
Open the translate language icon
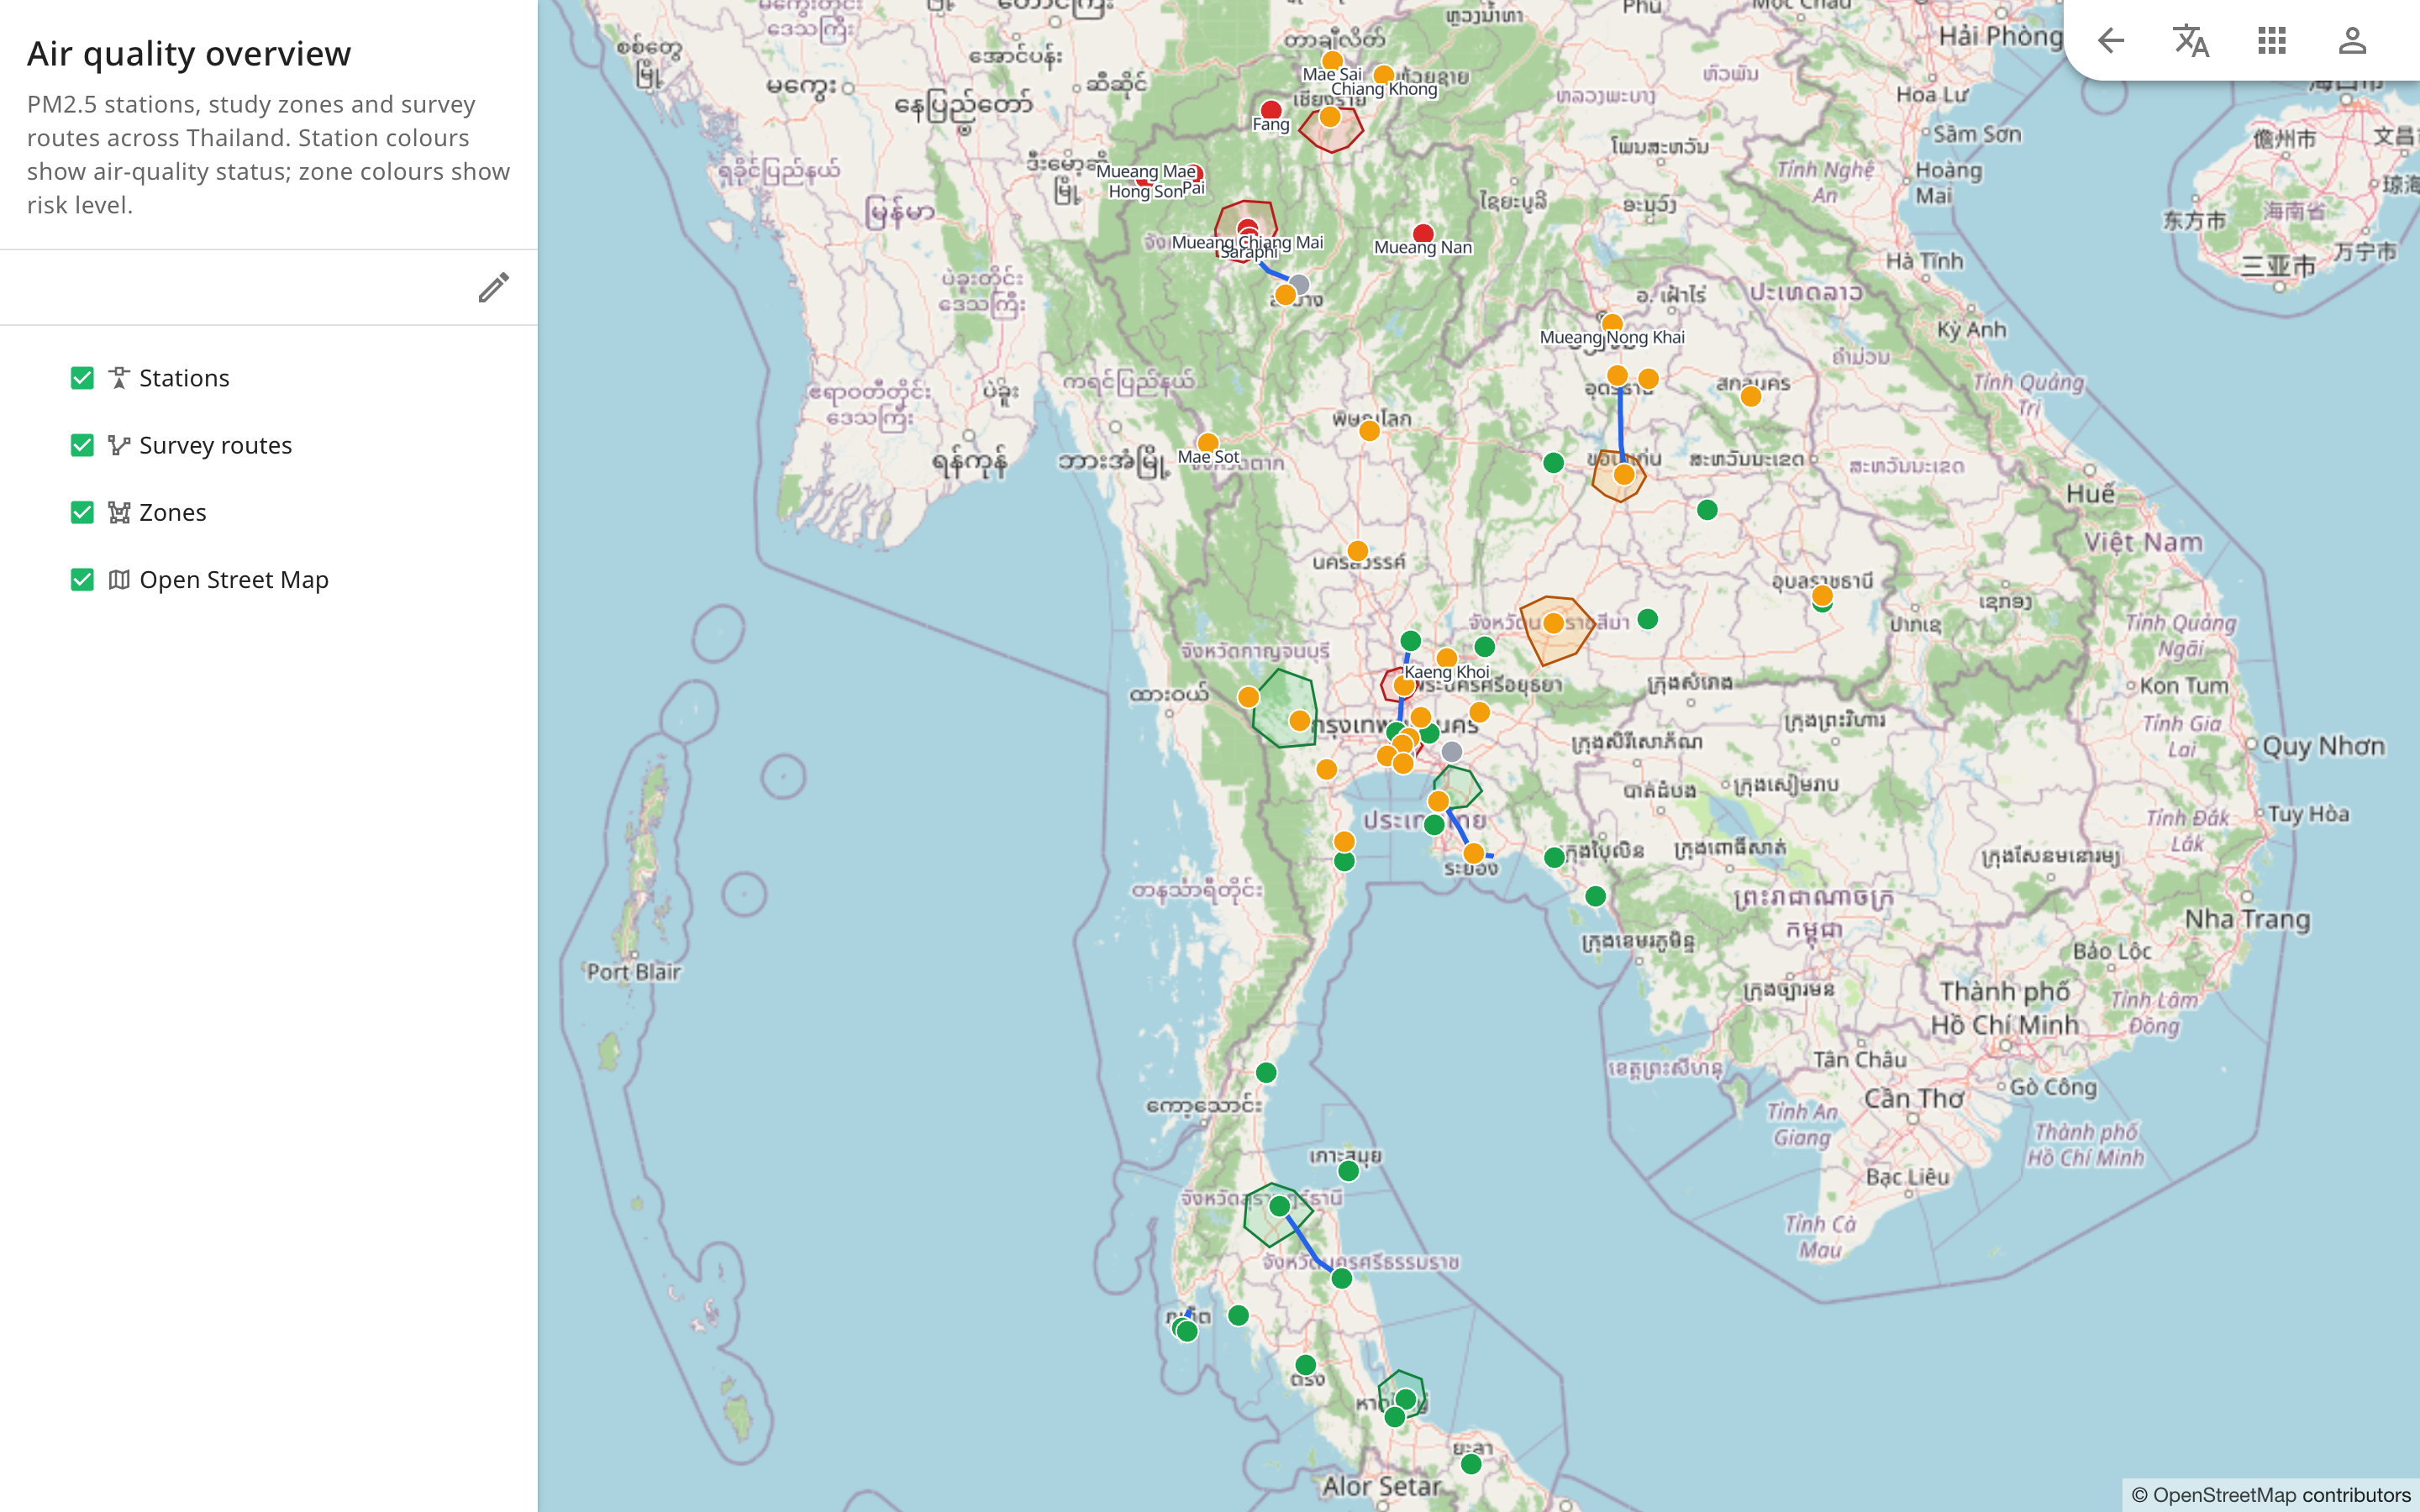(2191, 41)
